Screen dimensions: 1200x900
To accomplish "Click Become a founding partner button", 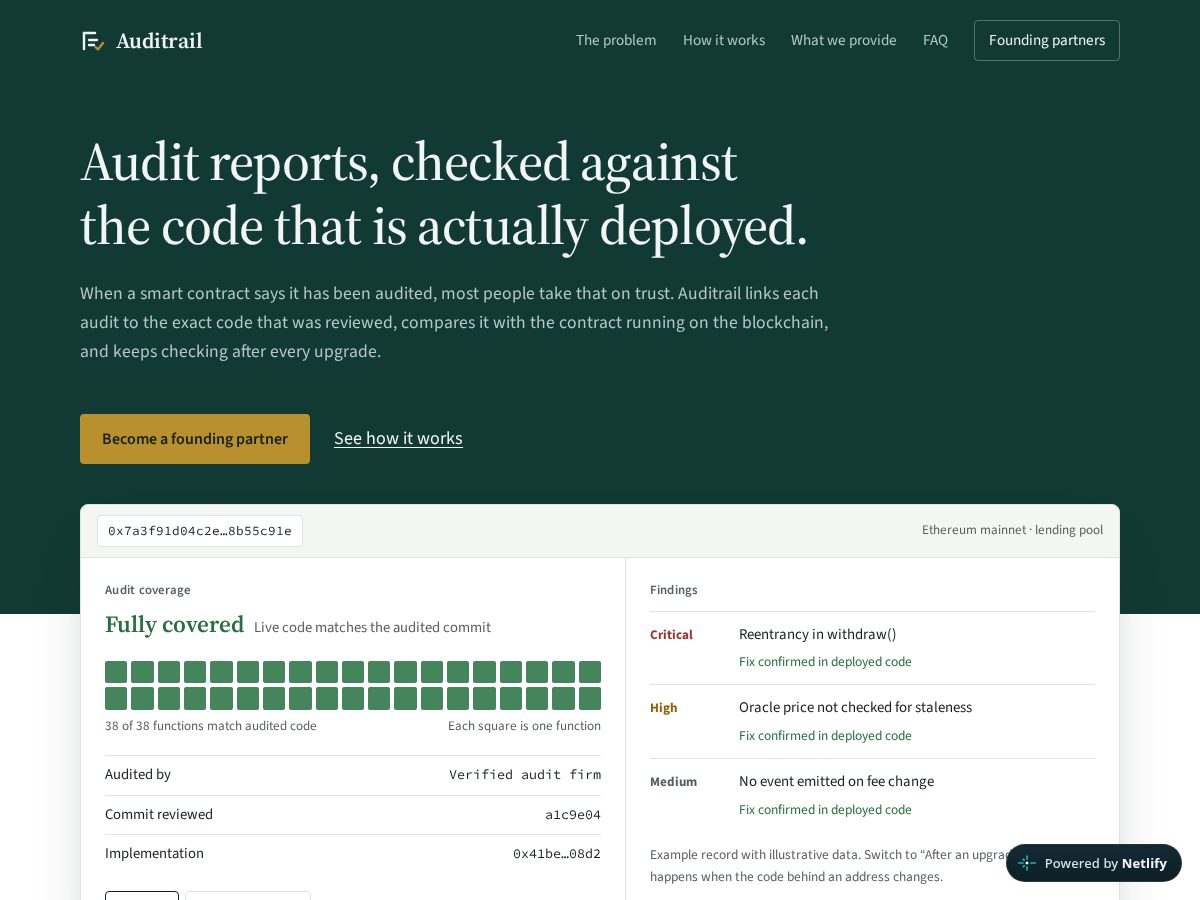I will [195, 439].
